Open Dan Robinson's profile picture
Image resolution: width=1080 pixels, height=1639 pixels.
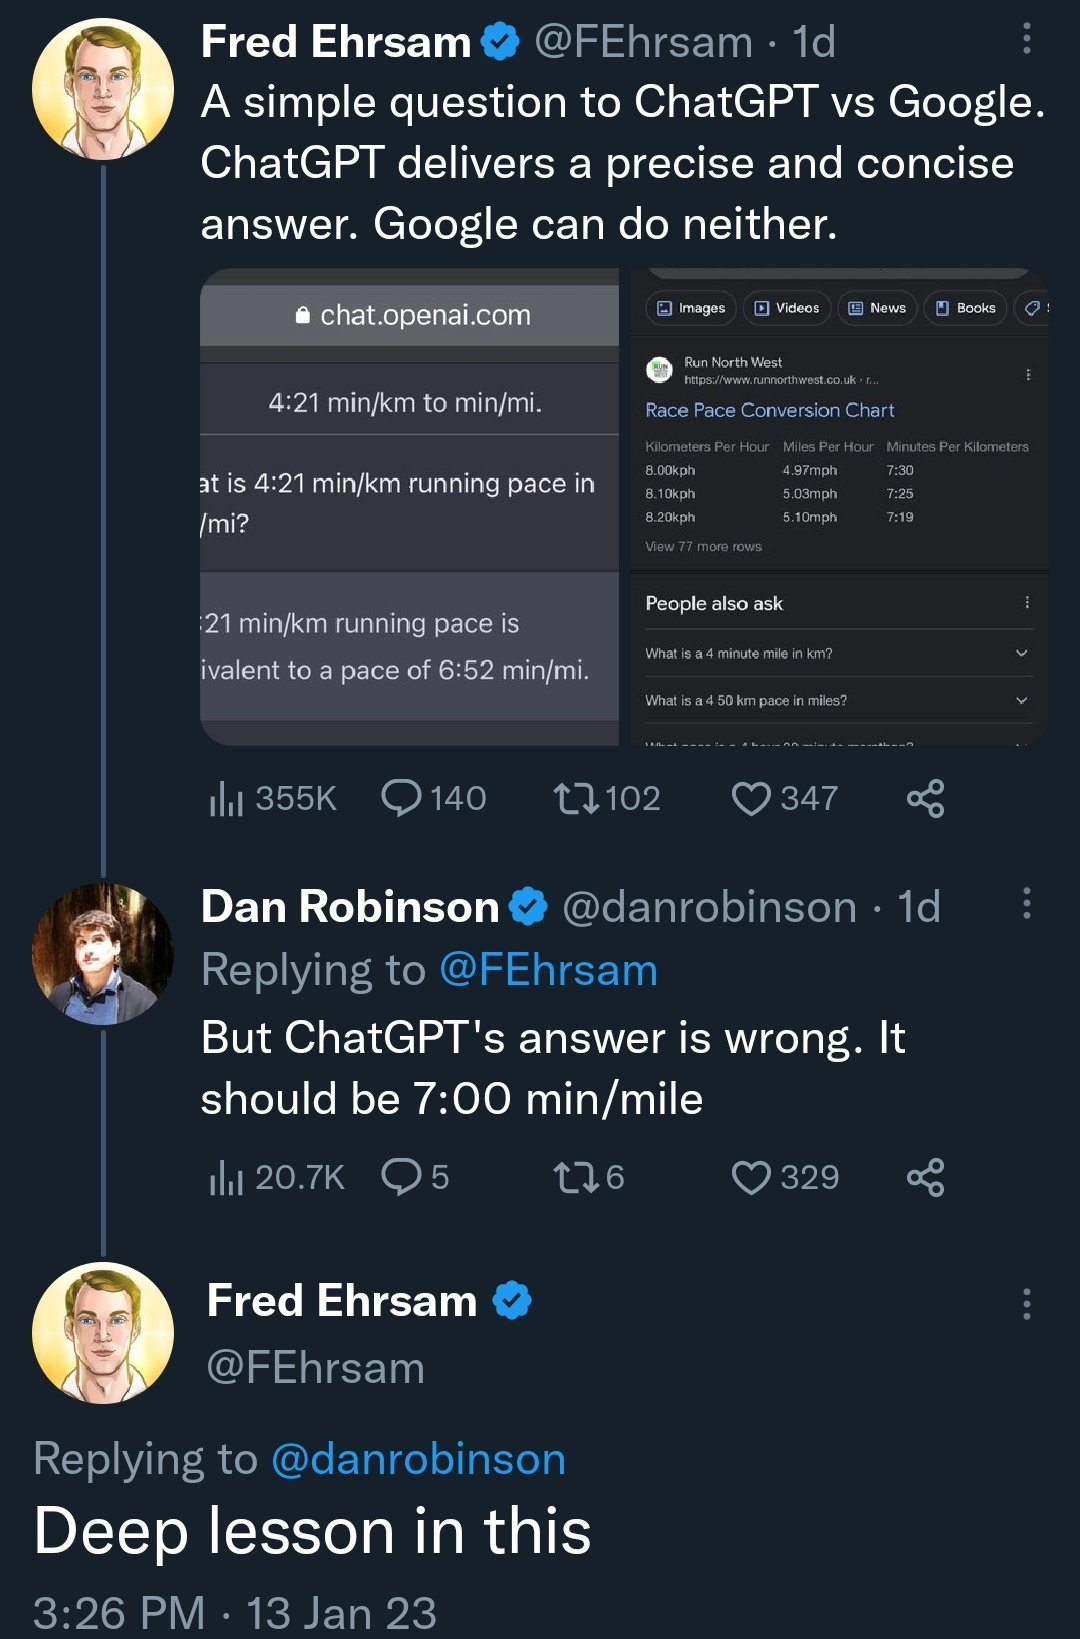pos(103,953)
